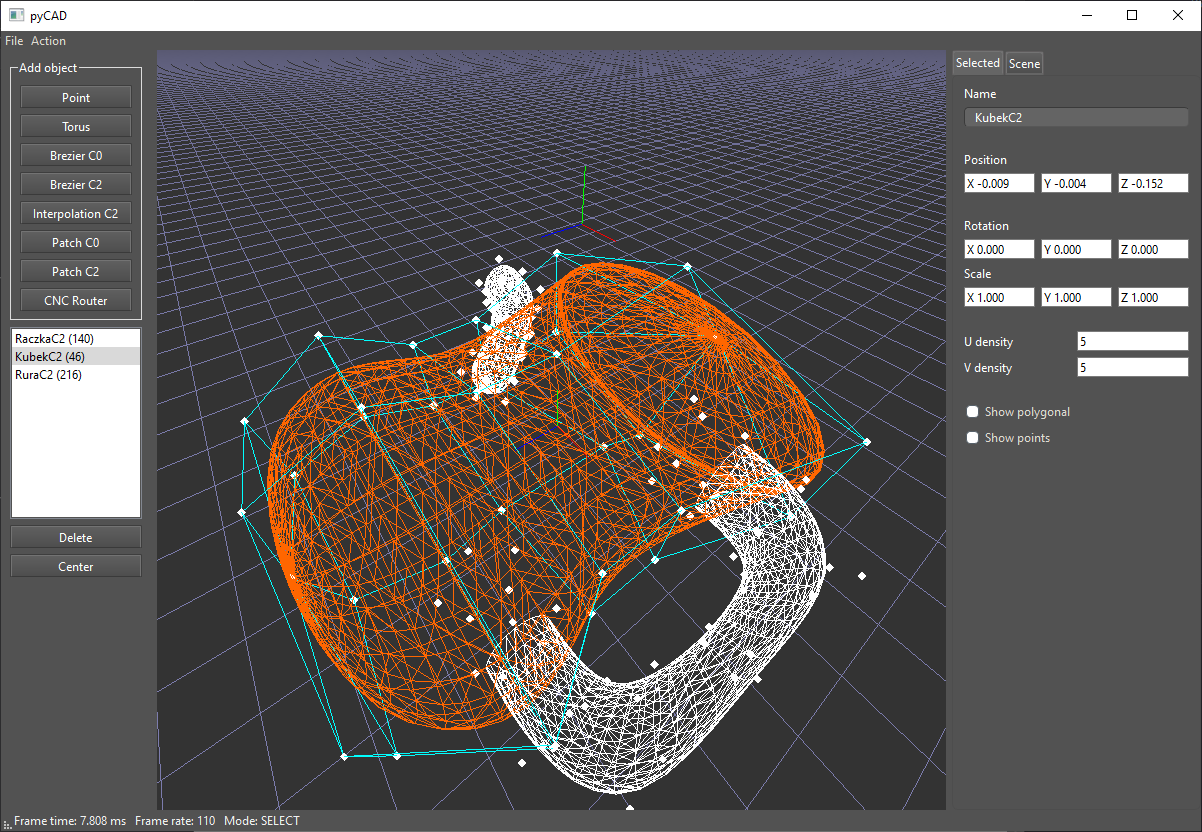Screen dimensions: 1202x832
Task: Add an Interpolation C2 curve
Action: click(75, 213)
